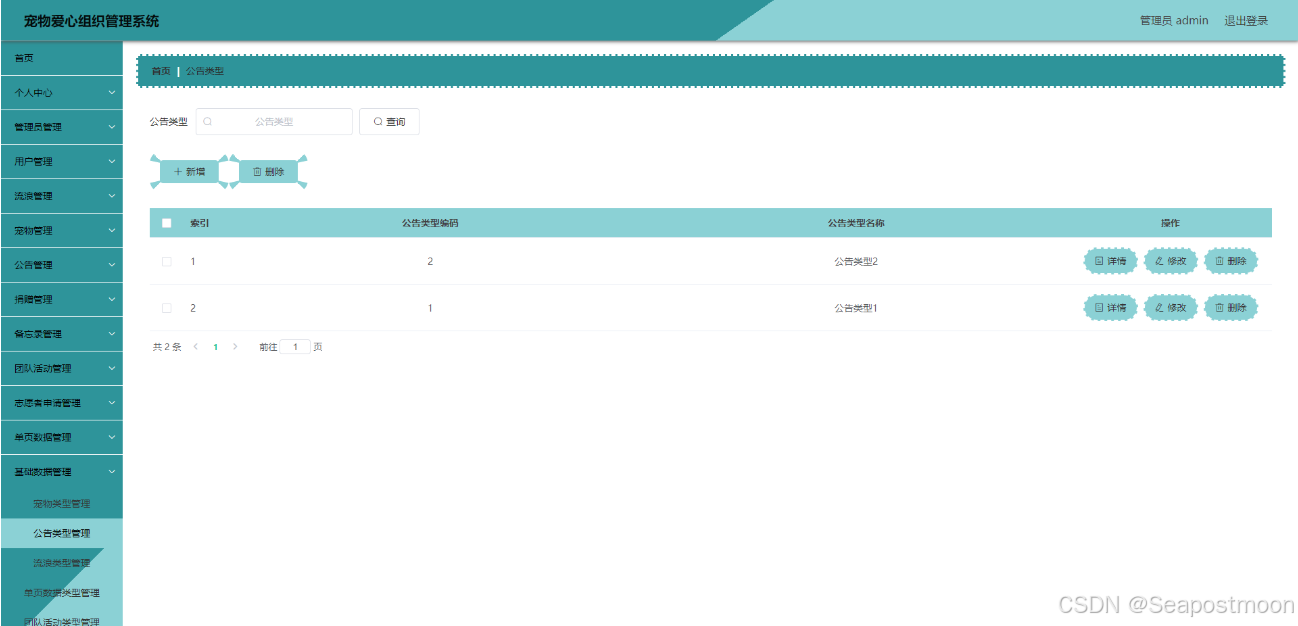Select 流浪类型管理 from the sidebar
Image resolution: width=1298 pixels, height=626 pixels.
[x=64, y=563]
